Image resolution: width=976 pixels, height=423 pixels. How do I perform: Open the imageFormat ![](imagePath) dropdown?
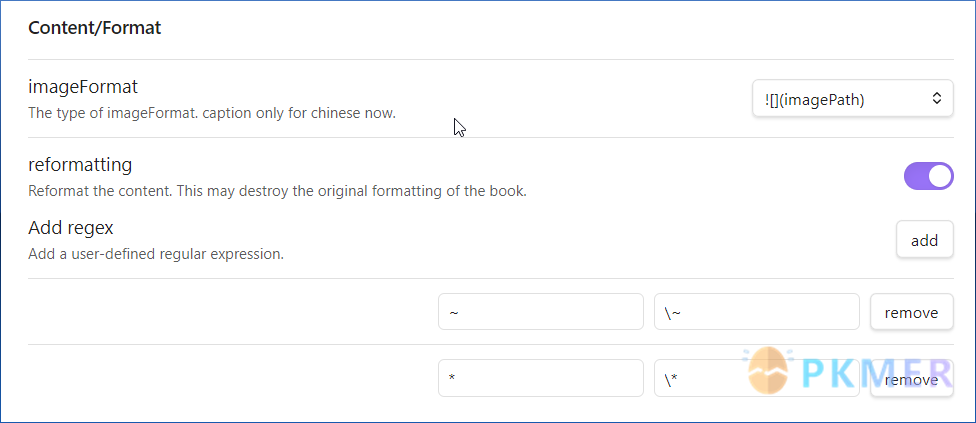[853, 98]
